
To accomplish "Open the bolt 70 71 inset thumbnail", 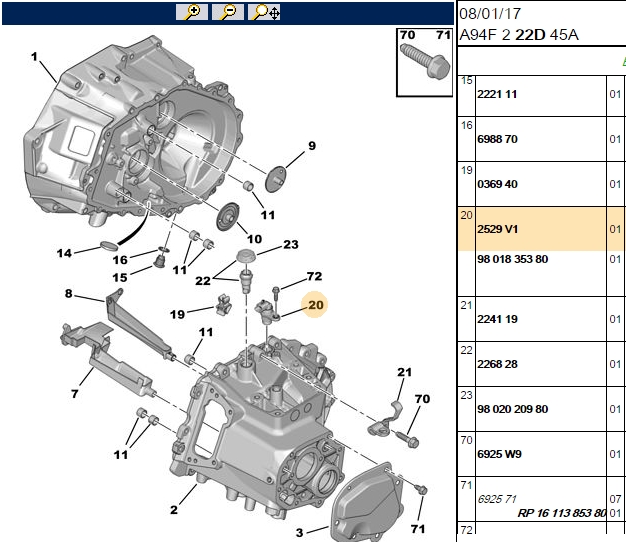I will point(424,62).
